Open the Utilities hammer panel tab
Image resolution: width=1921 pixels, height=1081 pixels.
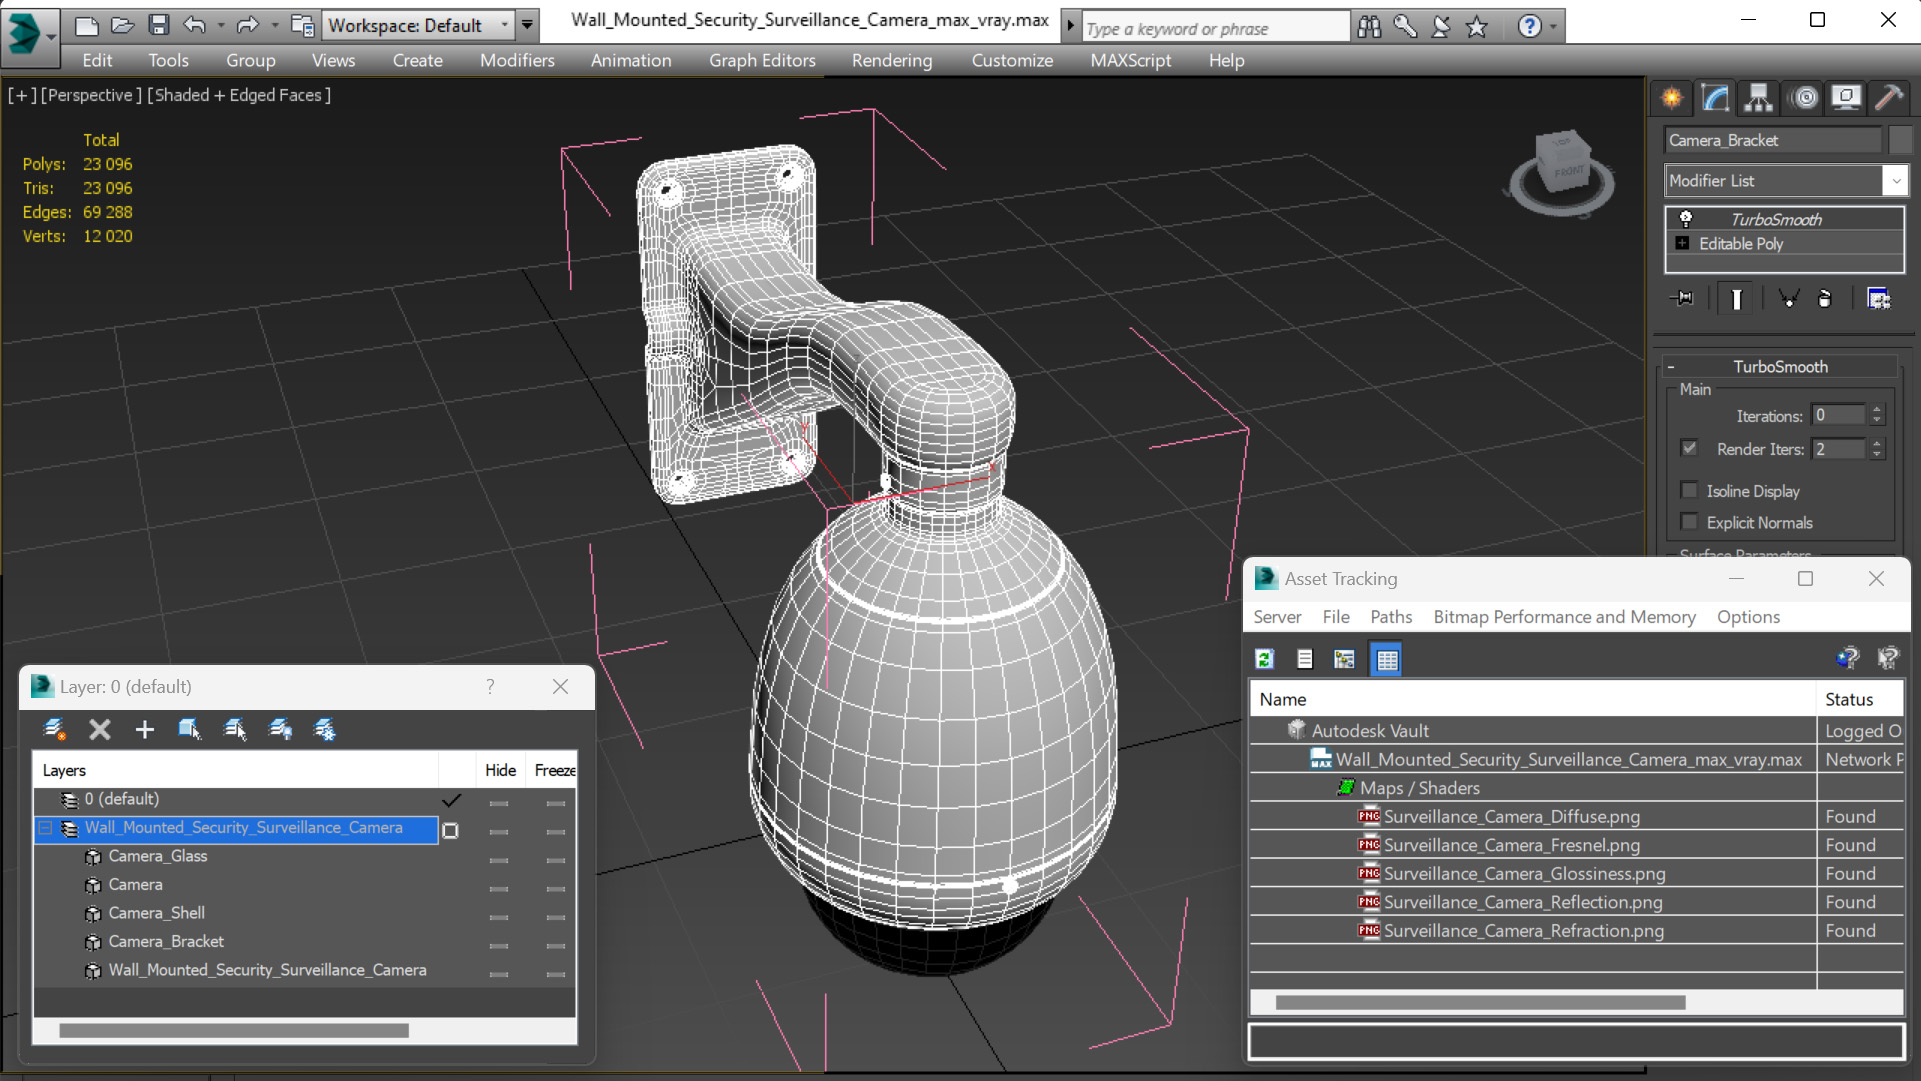tap(1889, 97)
